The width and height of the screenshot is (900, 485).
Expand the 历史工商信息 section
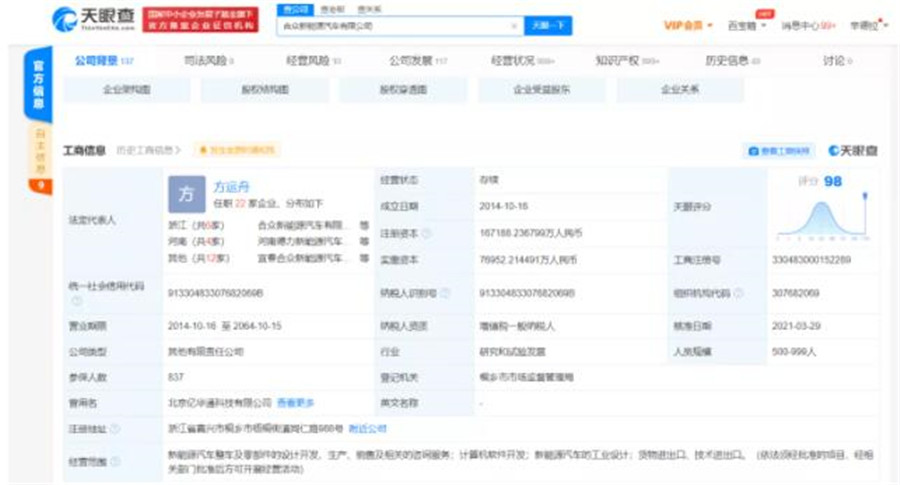[x=148, y=151]
